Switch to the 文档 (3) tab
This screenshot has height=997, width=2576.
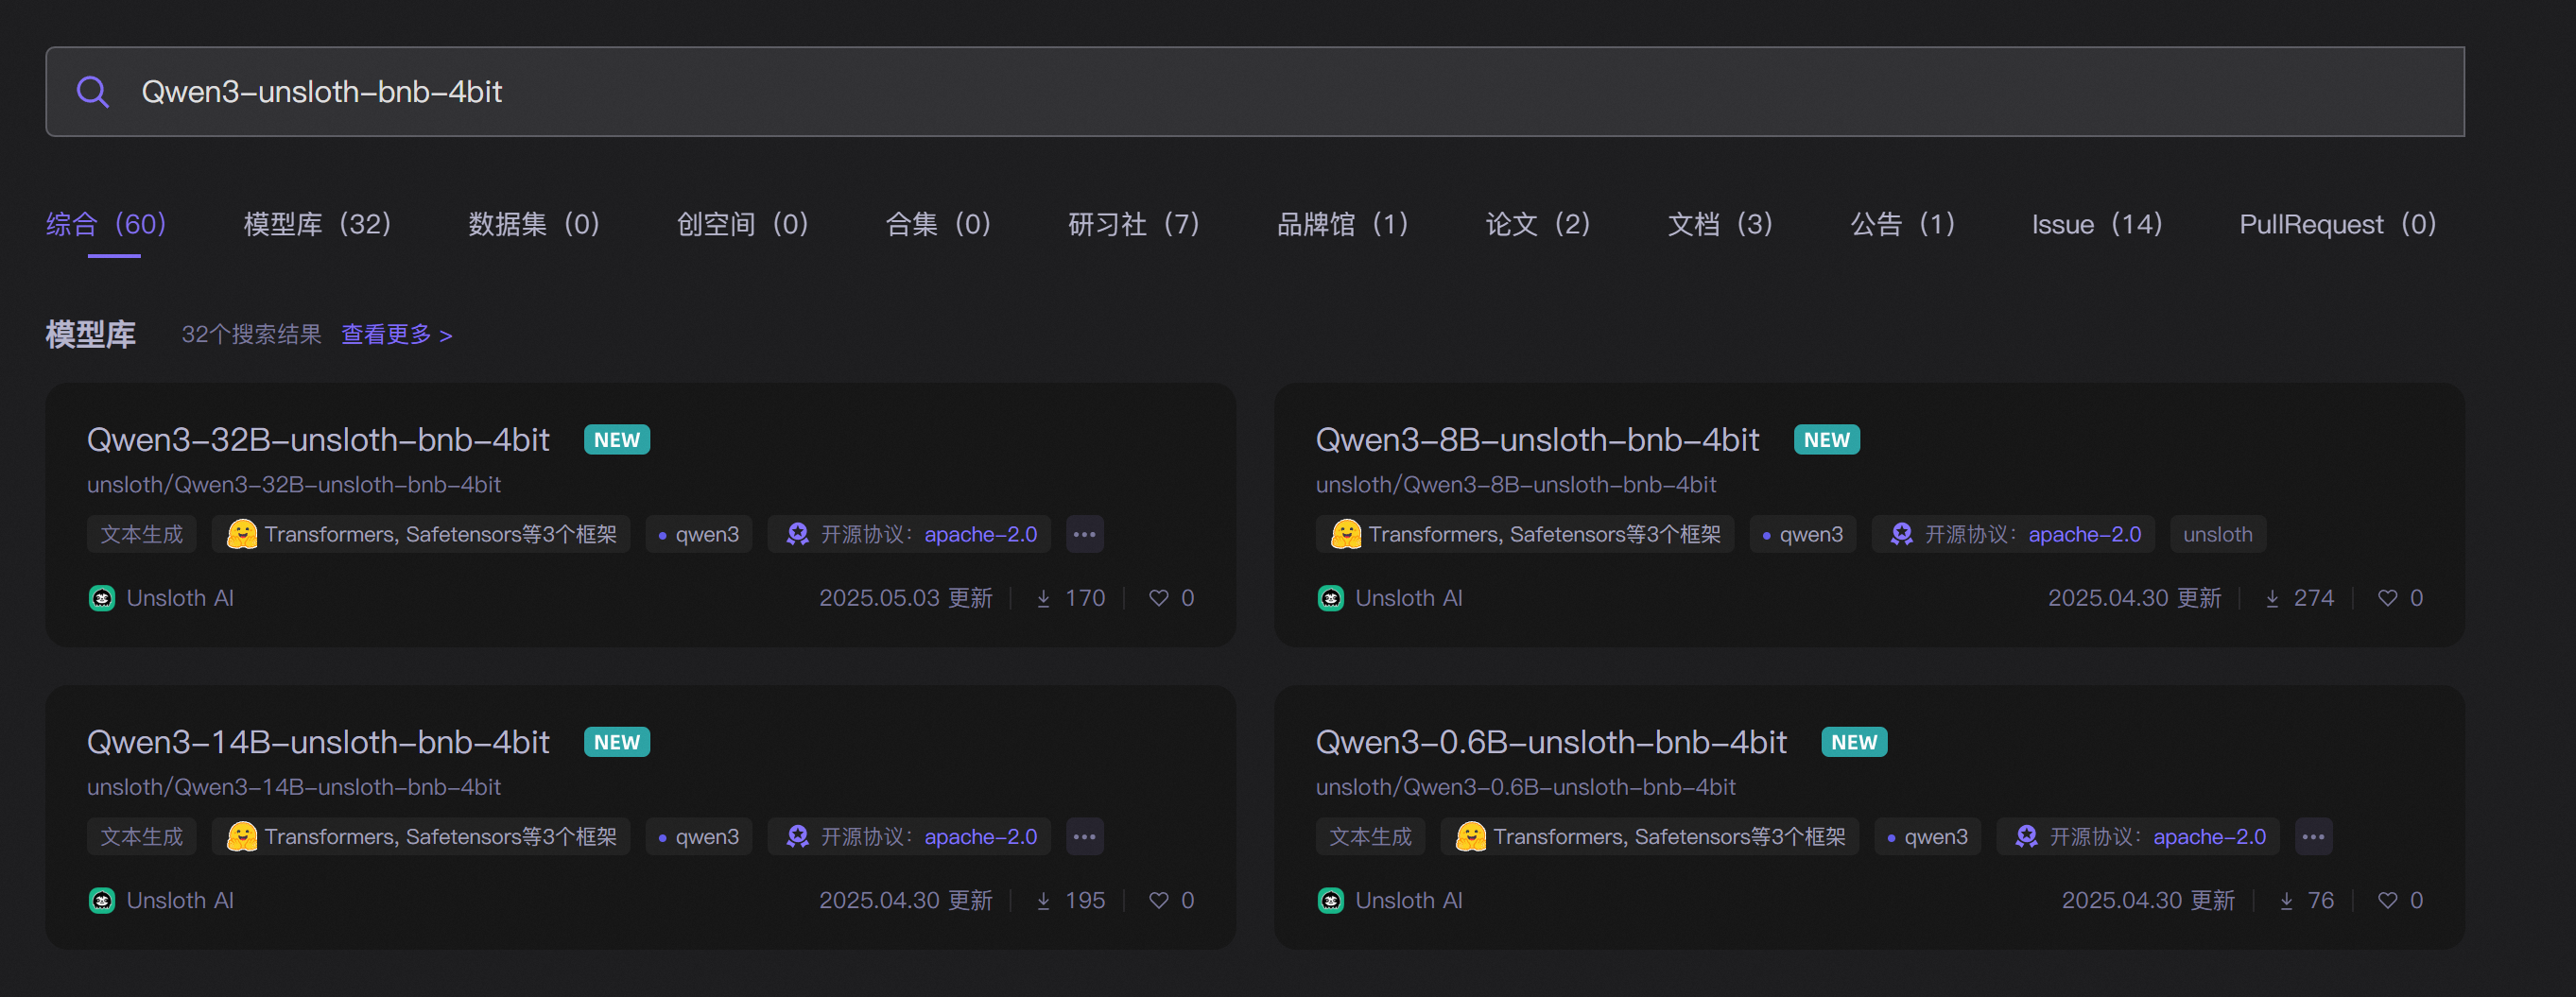(1720, 224)
